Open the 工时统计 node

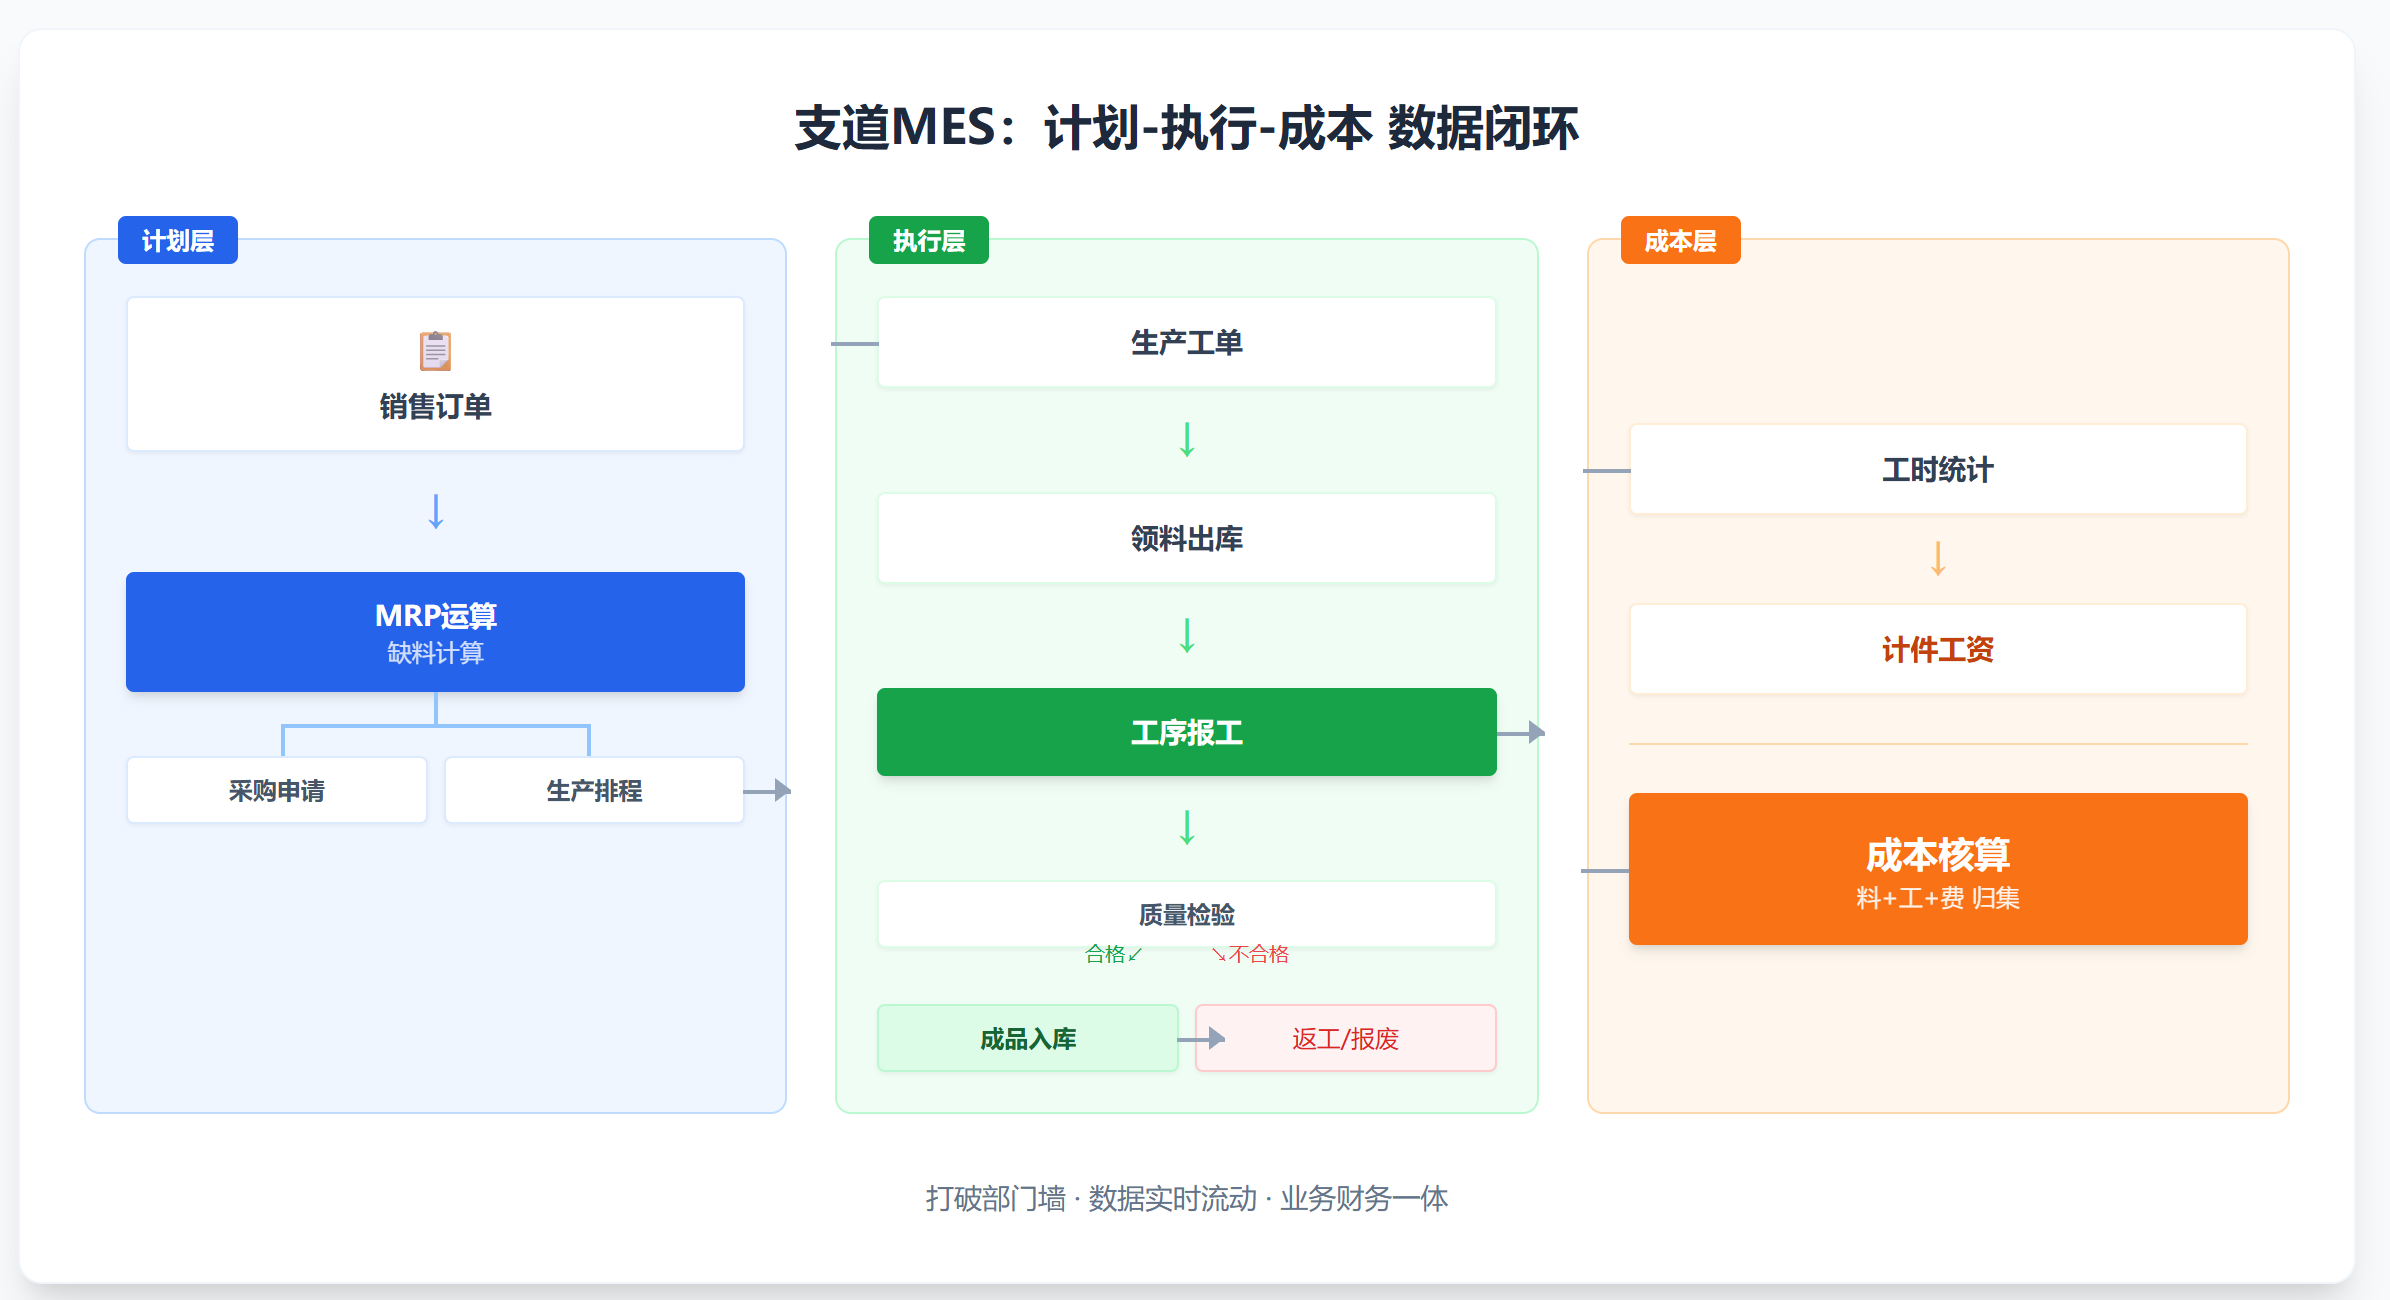click(1937, 469)
